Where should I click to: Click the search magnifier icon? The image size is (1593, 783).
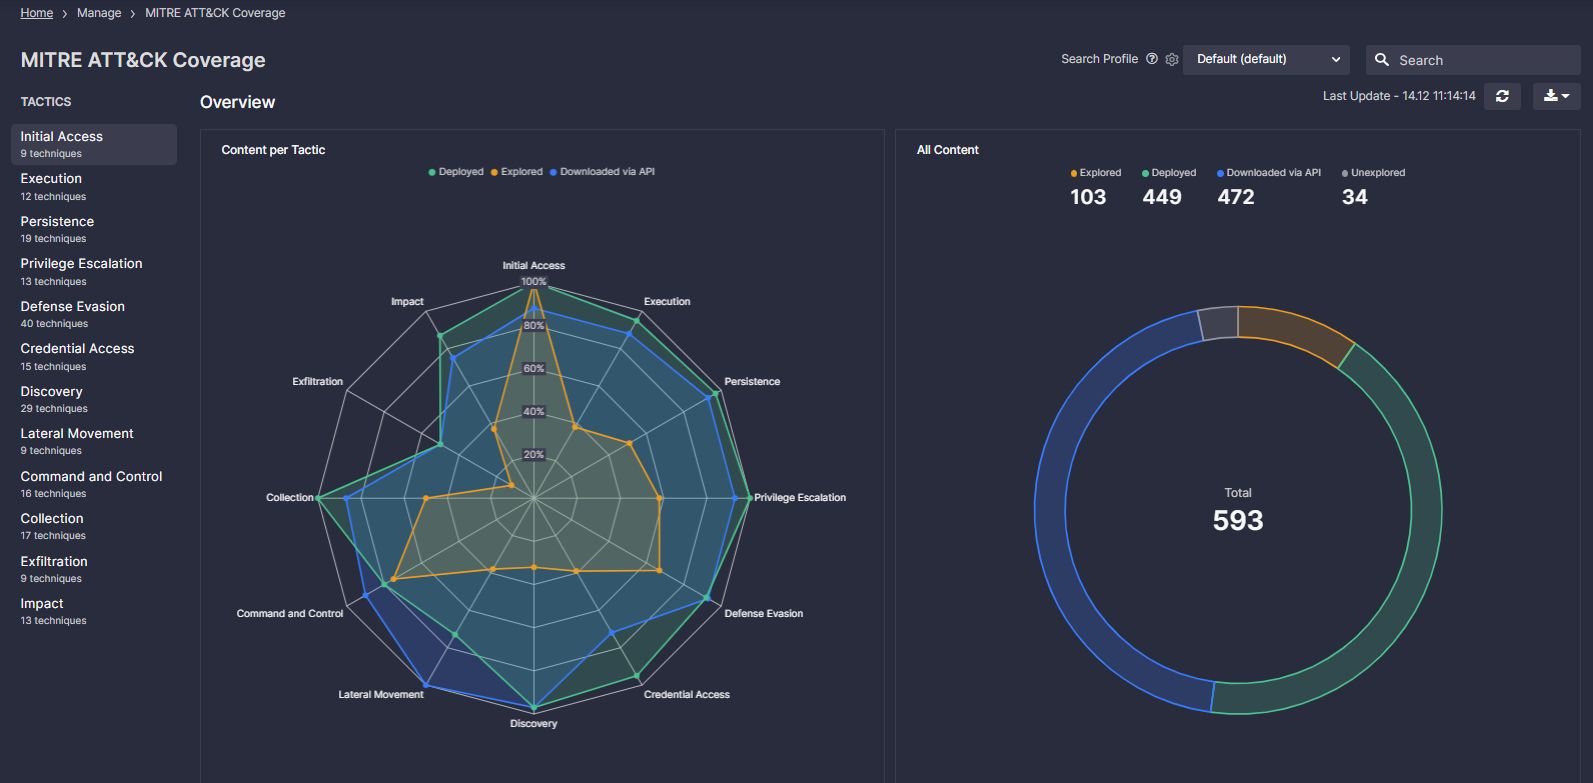[x=1382, y=60]
